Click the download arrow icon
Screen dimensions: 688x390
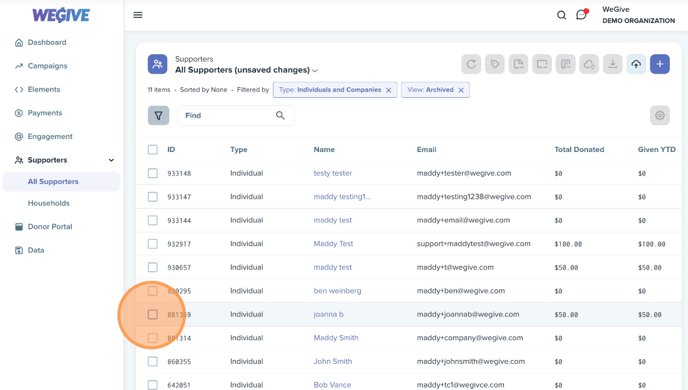[x=613, y=64]
